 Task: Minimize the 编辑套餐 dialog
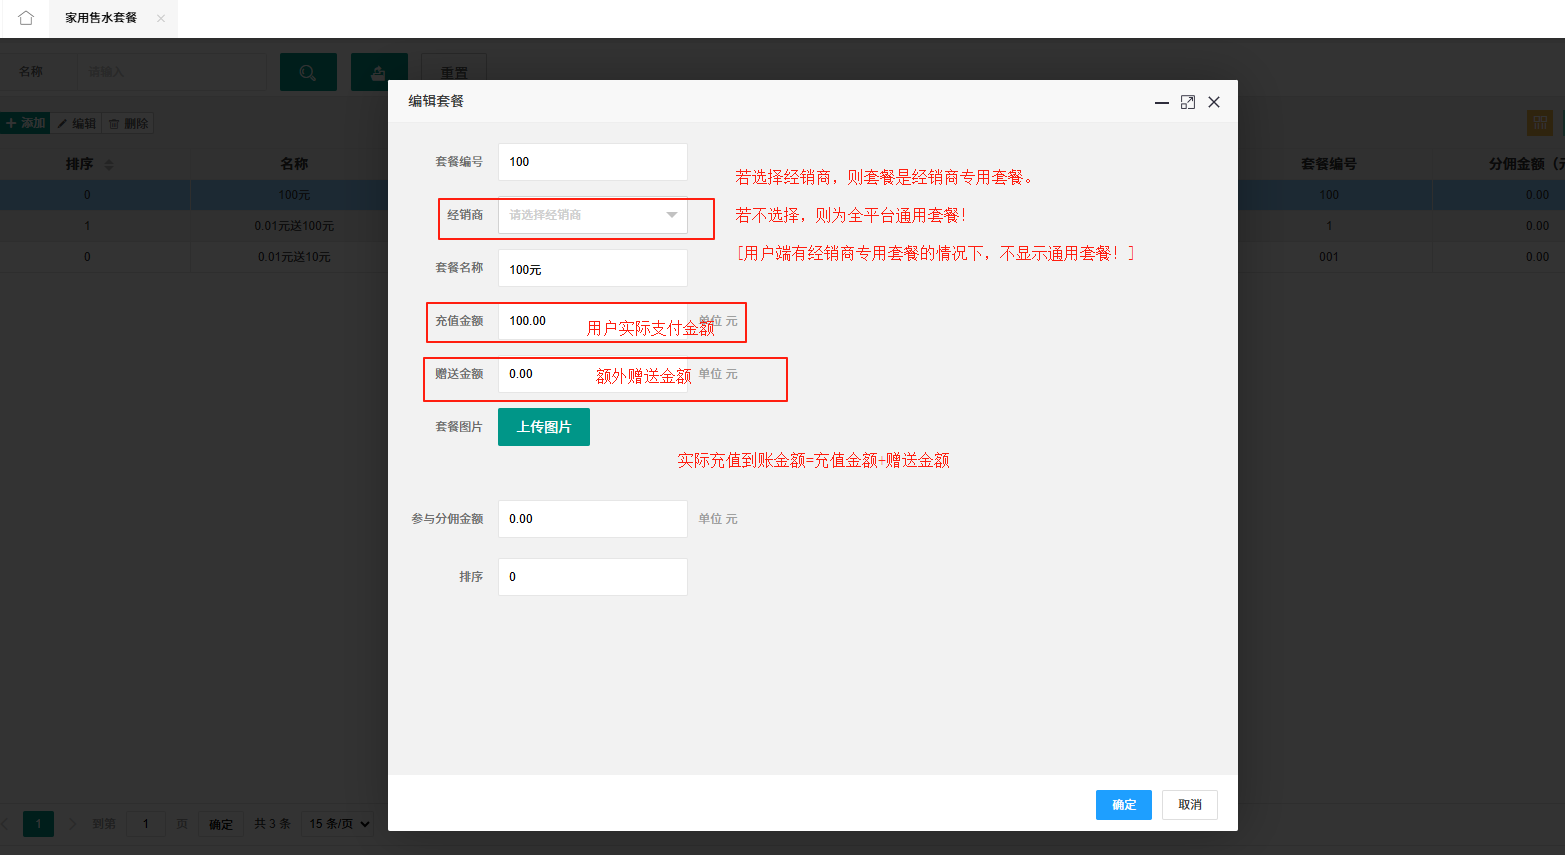coord(1162,102)
